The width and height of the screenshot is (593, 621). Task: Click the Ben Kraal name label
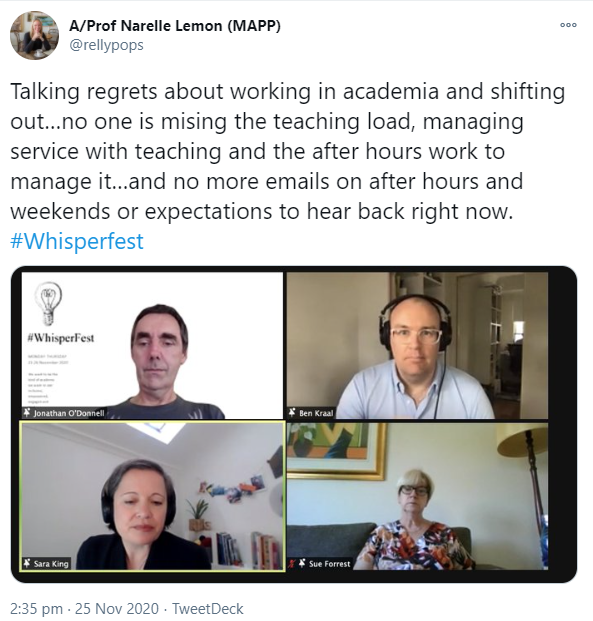tap(316, 413)
